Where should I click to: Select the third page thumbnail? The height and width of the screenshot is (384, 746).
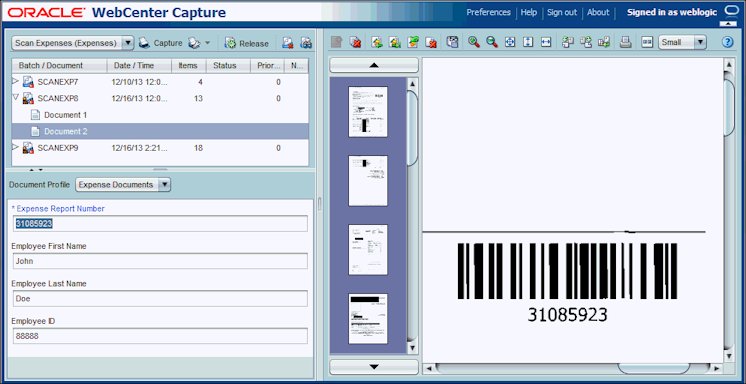coord(368,250)
